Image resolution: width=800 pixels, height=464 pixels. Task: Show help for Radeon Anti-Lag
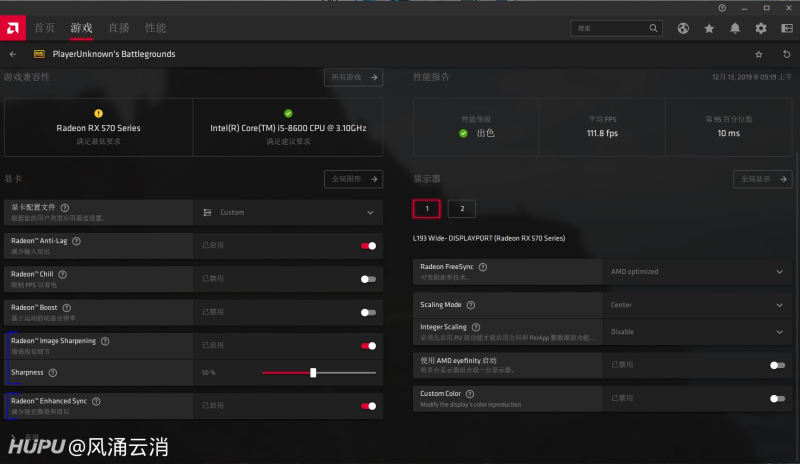pos(77,241)
